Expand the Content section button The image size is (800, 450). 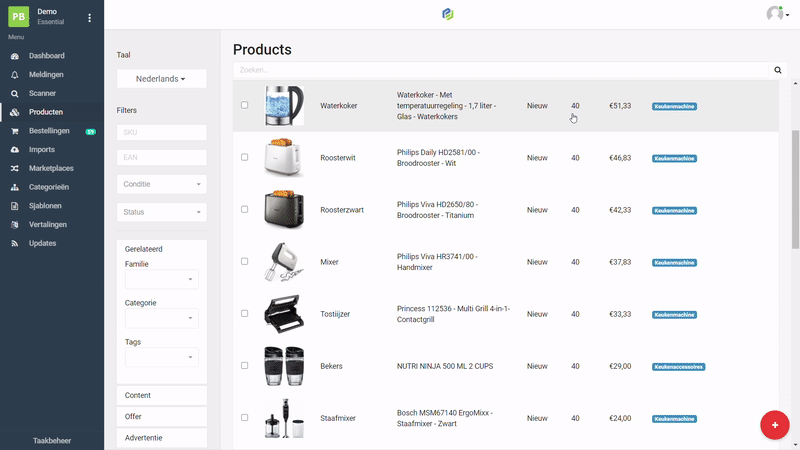pos(162,396)
